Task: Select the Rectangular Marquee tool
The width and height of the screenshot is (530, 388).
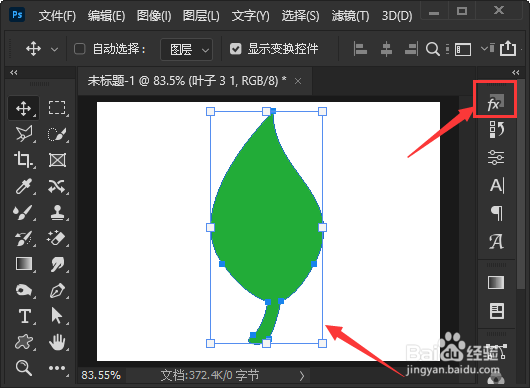Action: pyautogui.click(x=57, y=108)
